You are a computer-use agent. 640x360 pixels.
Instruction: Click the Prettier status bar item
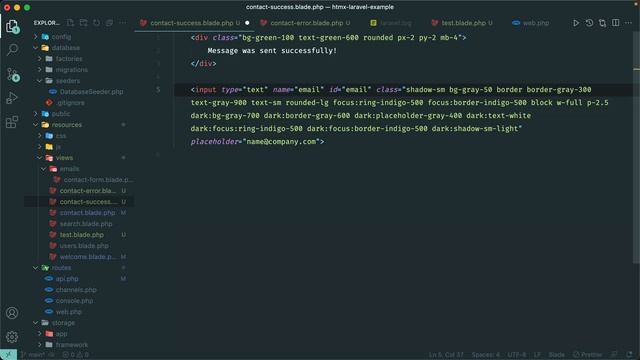coord(587,355)
